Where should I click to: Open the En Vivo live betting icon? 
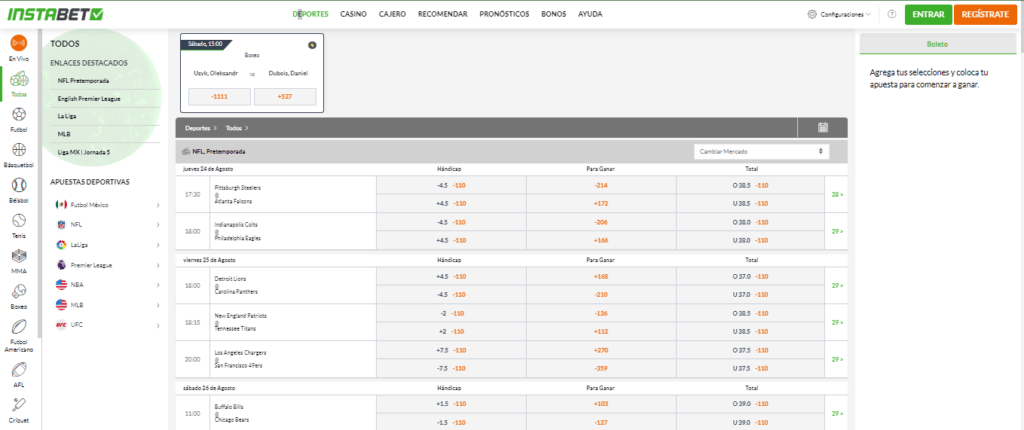coord(19,44)
